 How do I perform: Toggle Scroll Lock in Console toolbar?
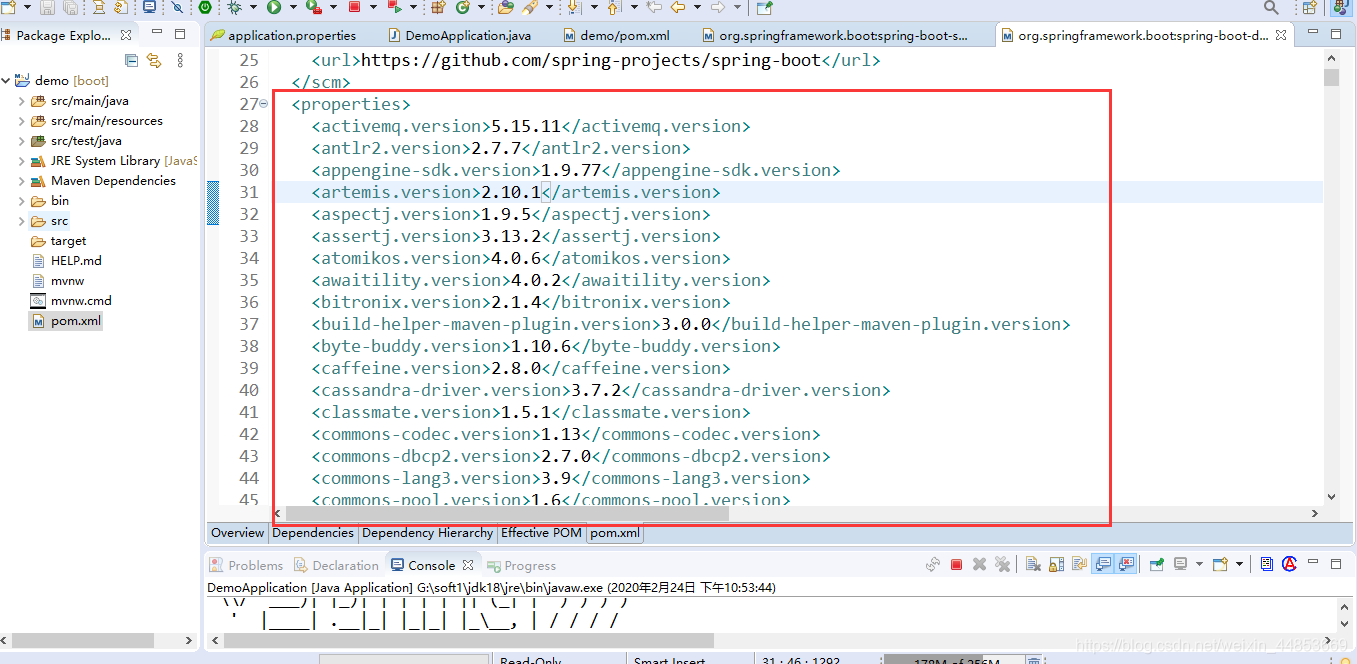[x=1057, y=564]
